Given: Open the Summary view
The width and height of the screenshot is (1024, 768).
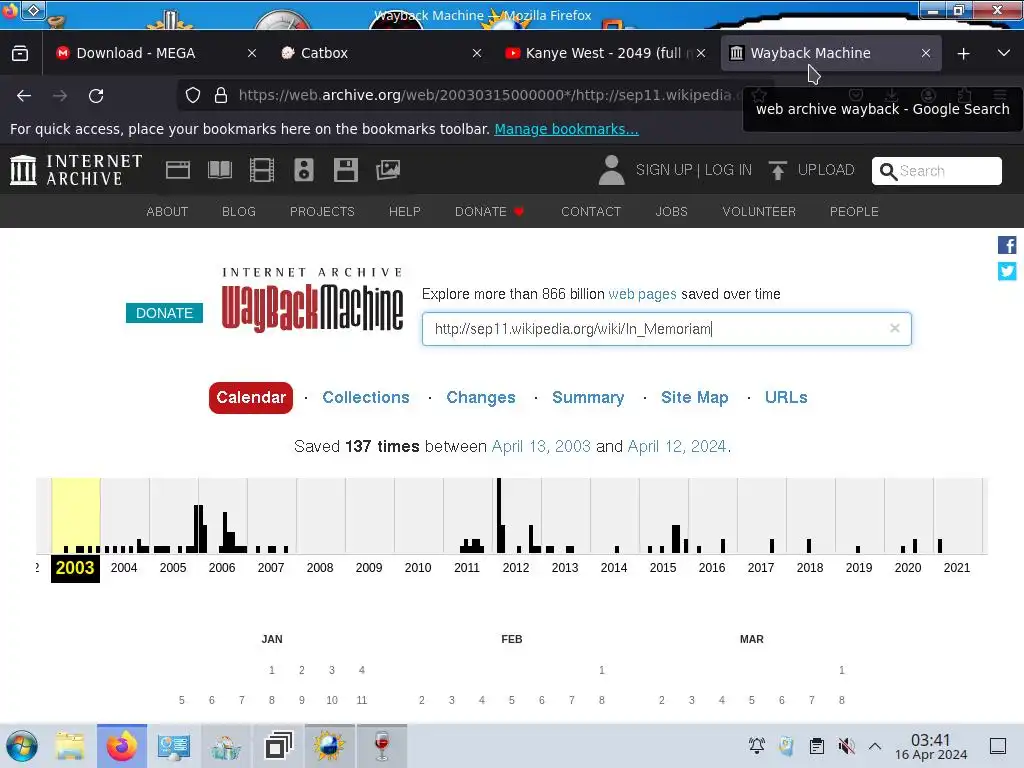Looking at the screenshot, I should pos(588,397).
